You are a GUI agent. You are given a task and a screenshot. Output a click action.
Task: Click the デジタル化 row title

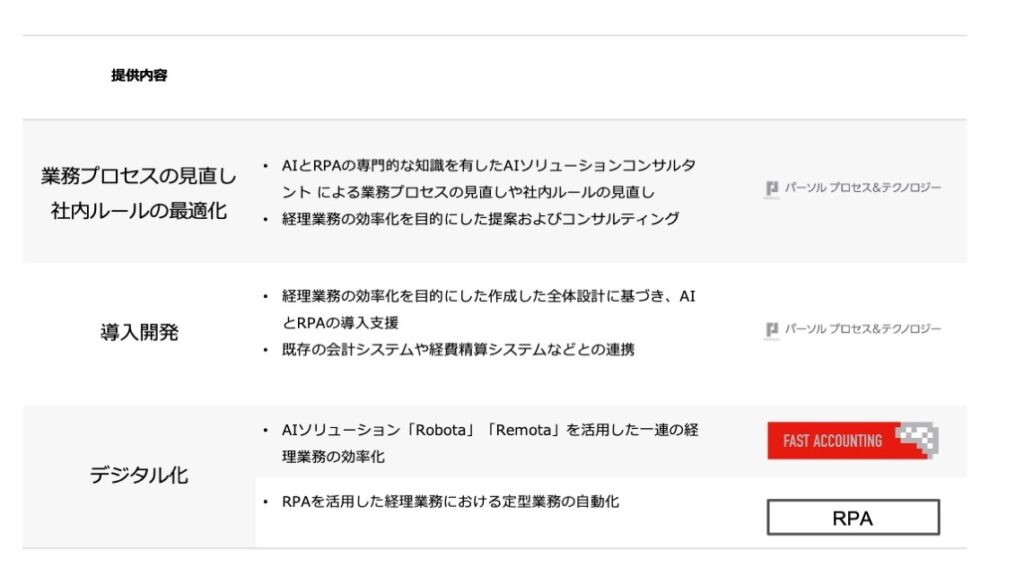pyautogui.click(x=139, y=475)
